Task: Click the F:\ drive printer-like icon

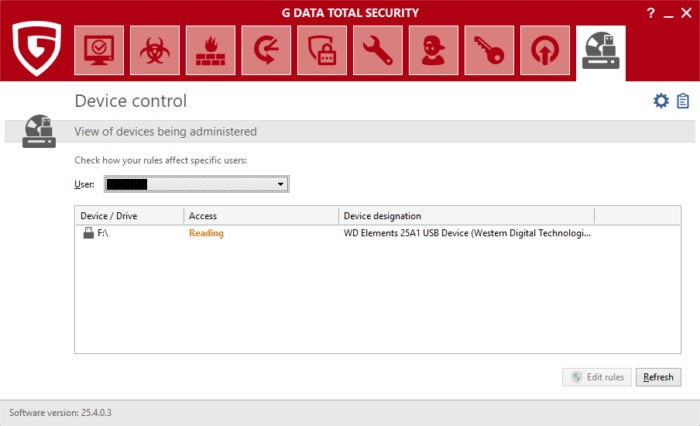Action: (88, 233)
